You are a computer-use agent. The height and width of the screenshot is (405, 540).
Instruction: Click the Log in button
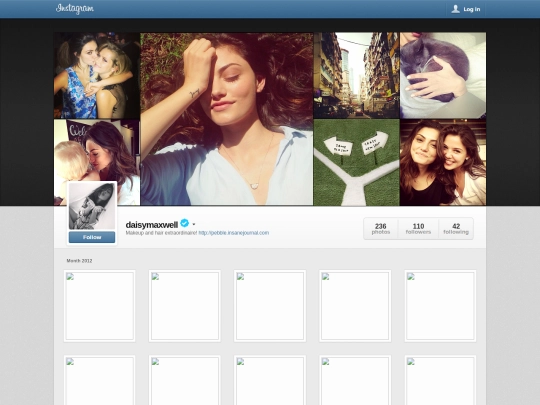pyautogui.click(x=466, y=9)
